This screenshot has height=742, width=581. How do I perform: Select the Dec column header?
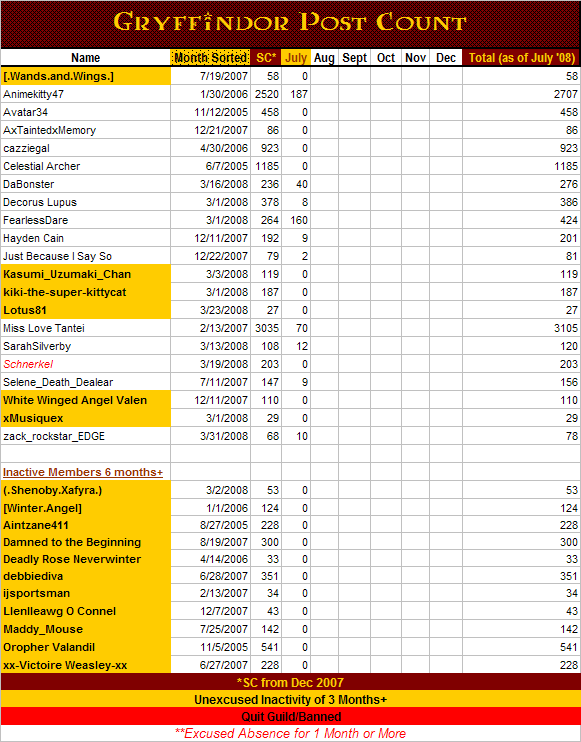[446, 58]
